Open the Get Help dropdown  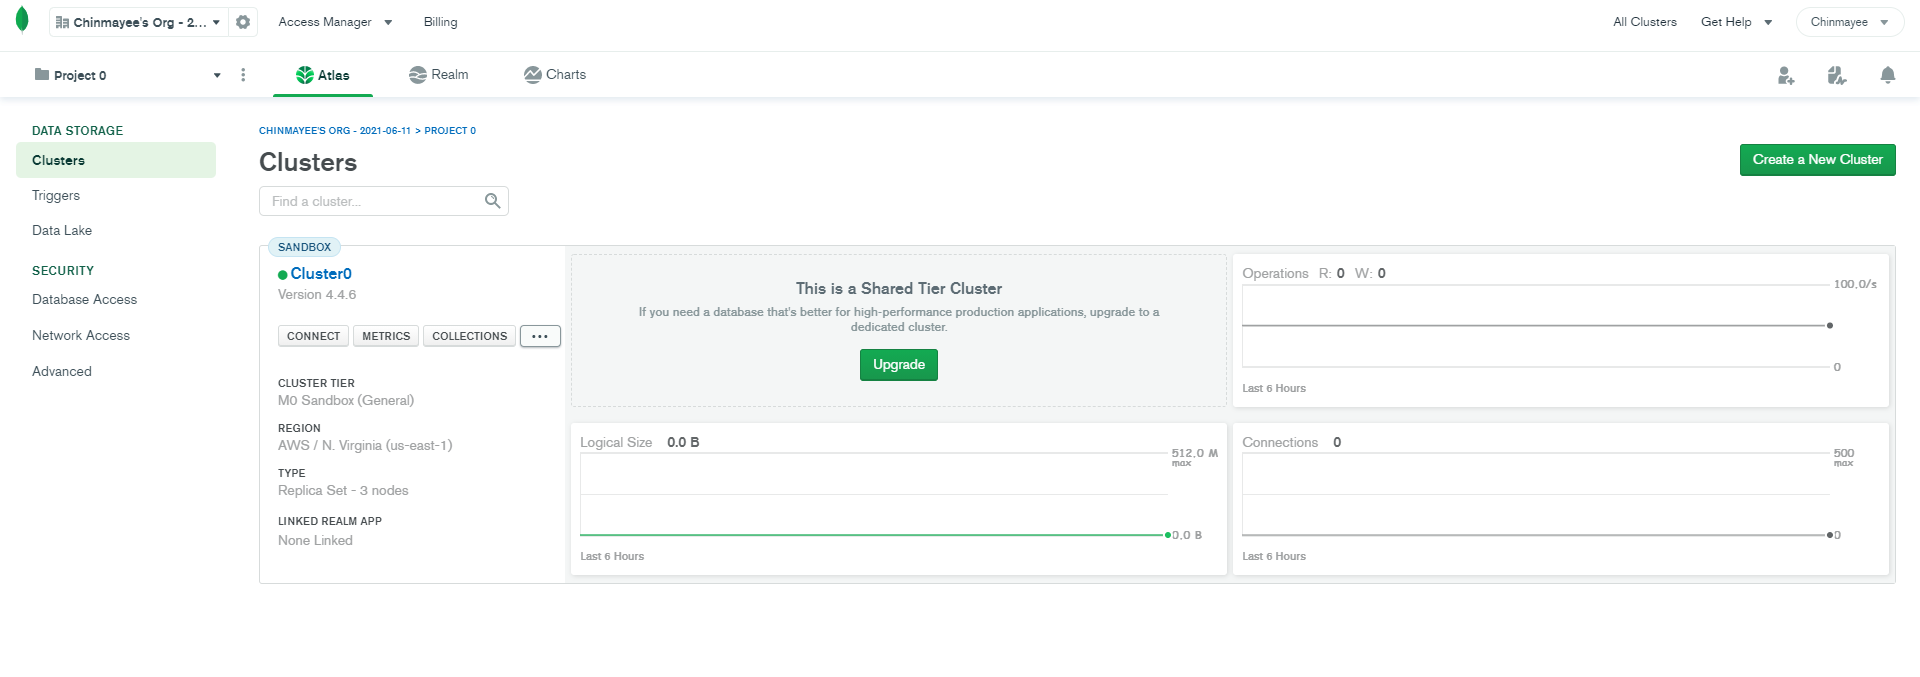click(1736, 22)
